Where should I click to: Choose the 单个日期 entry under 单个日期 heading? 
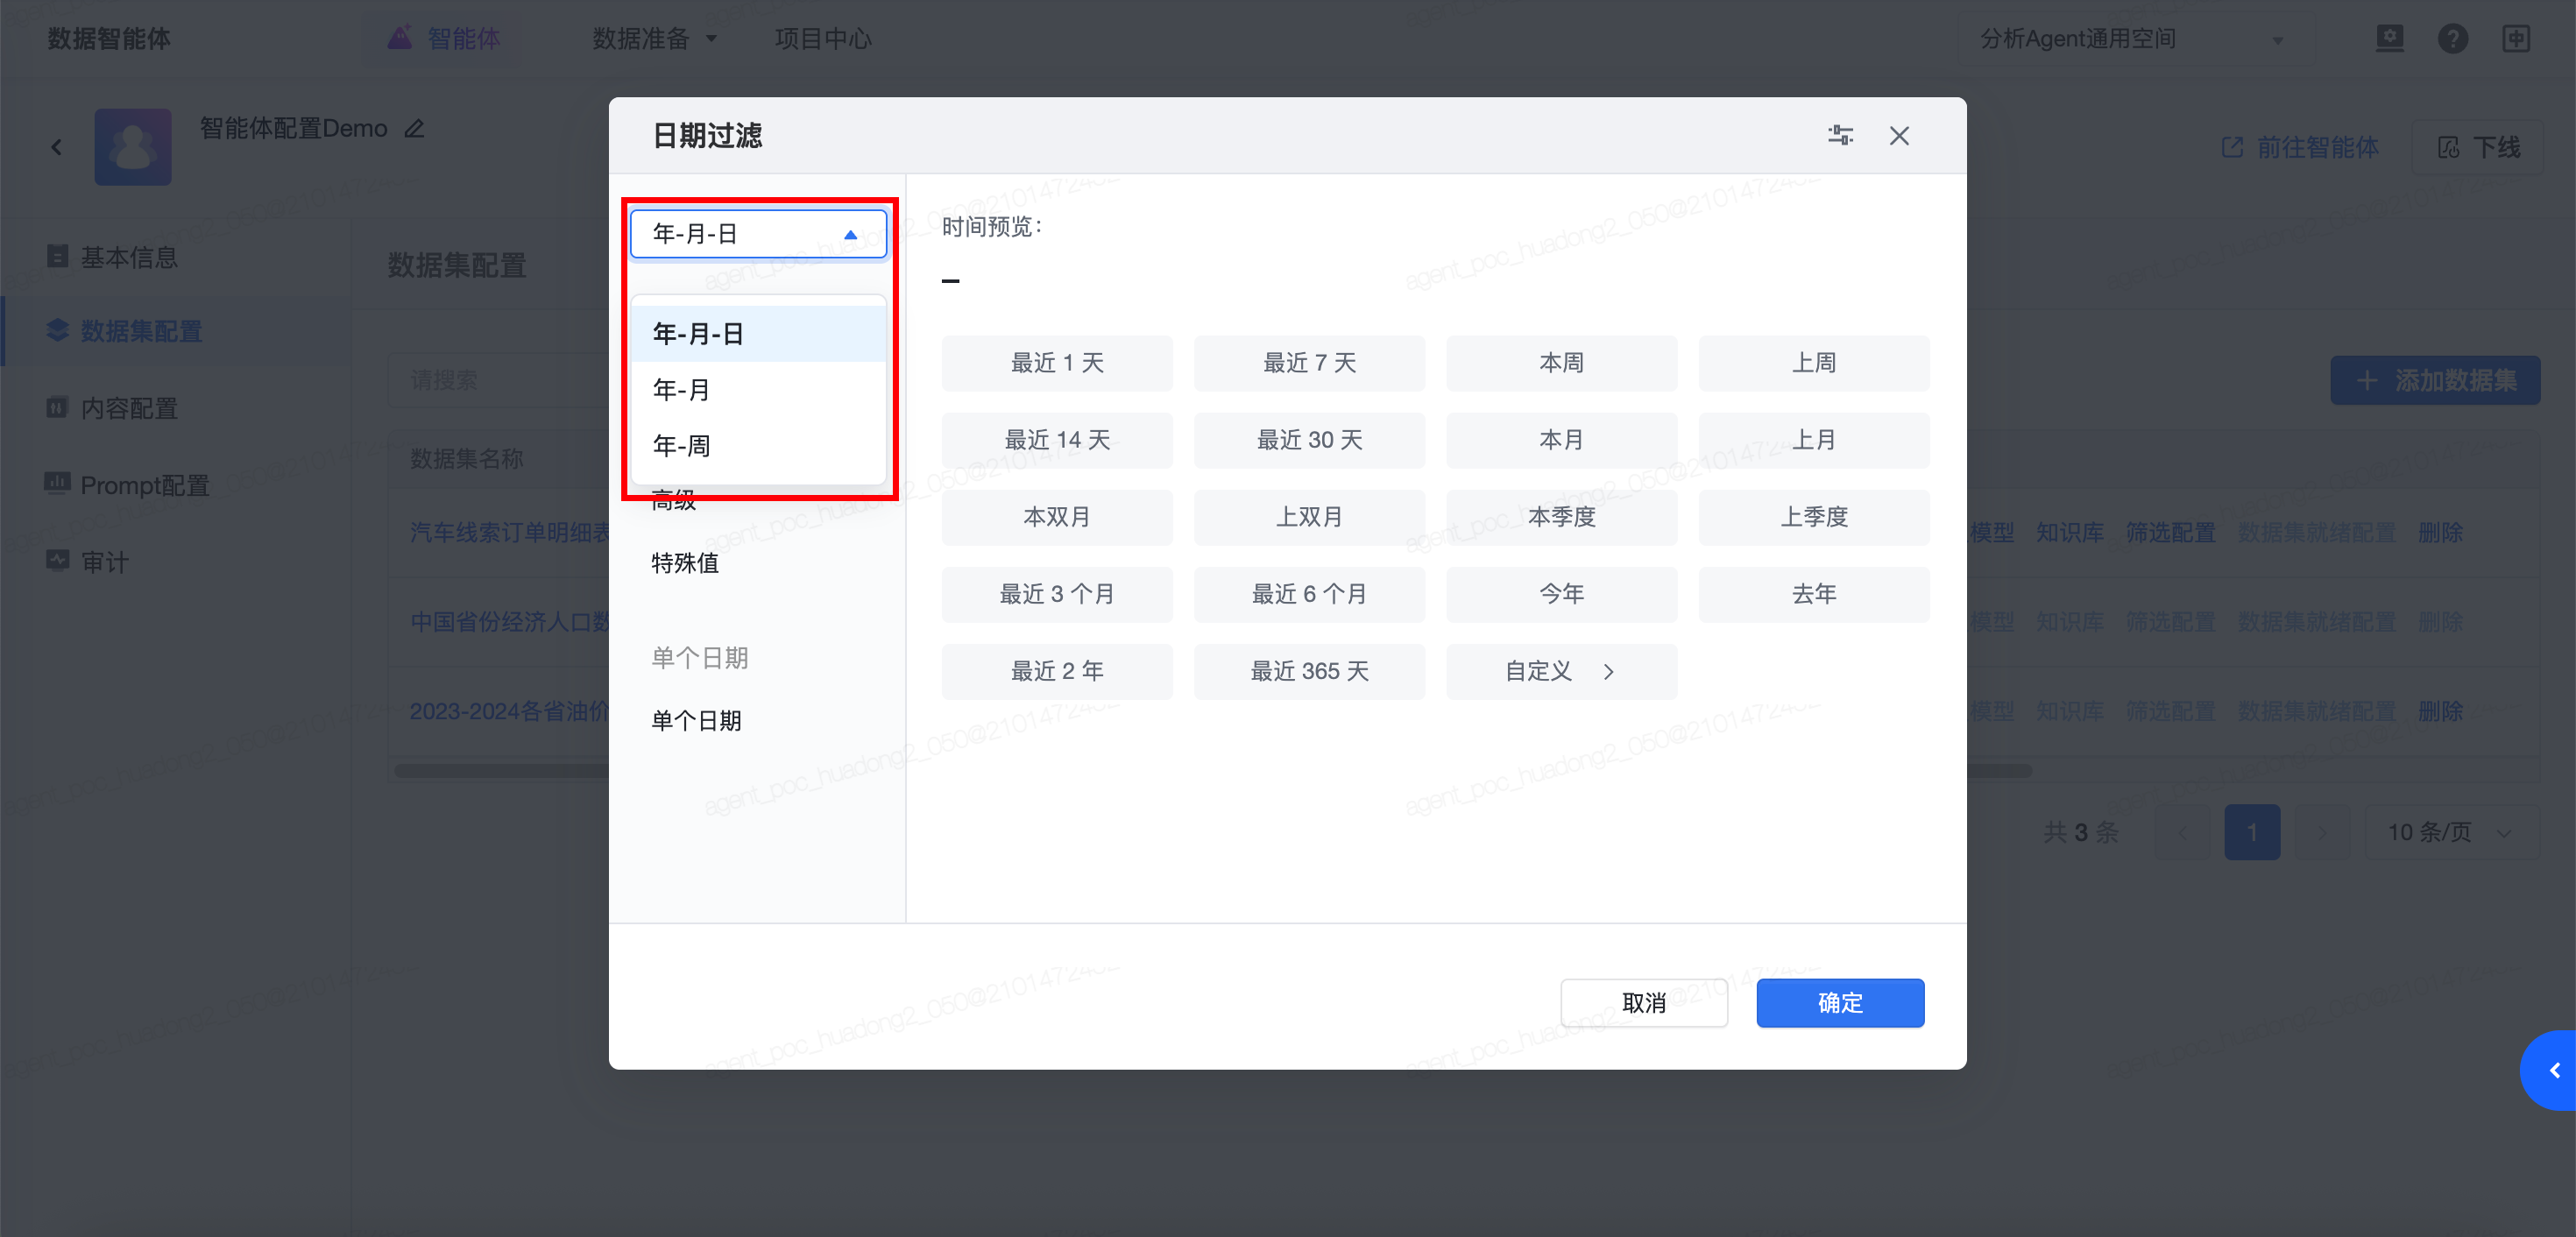tap(696, 721)
